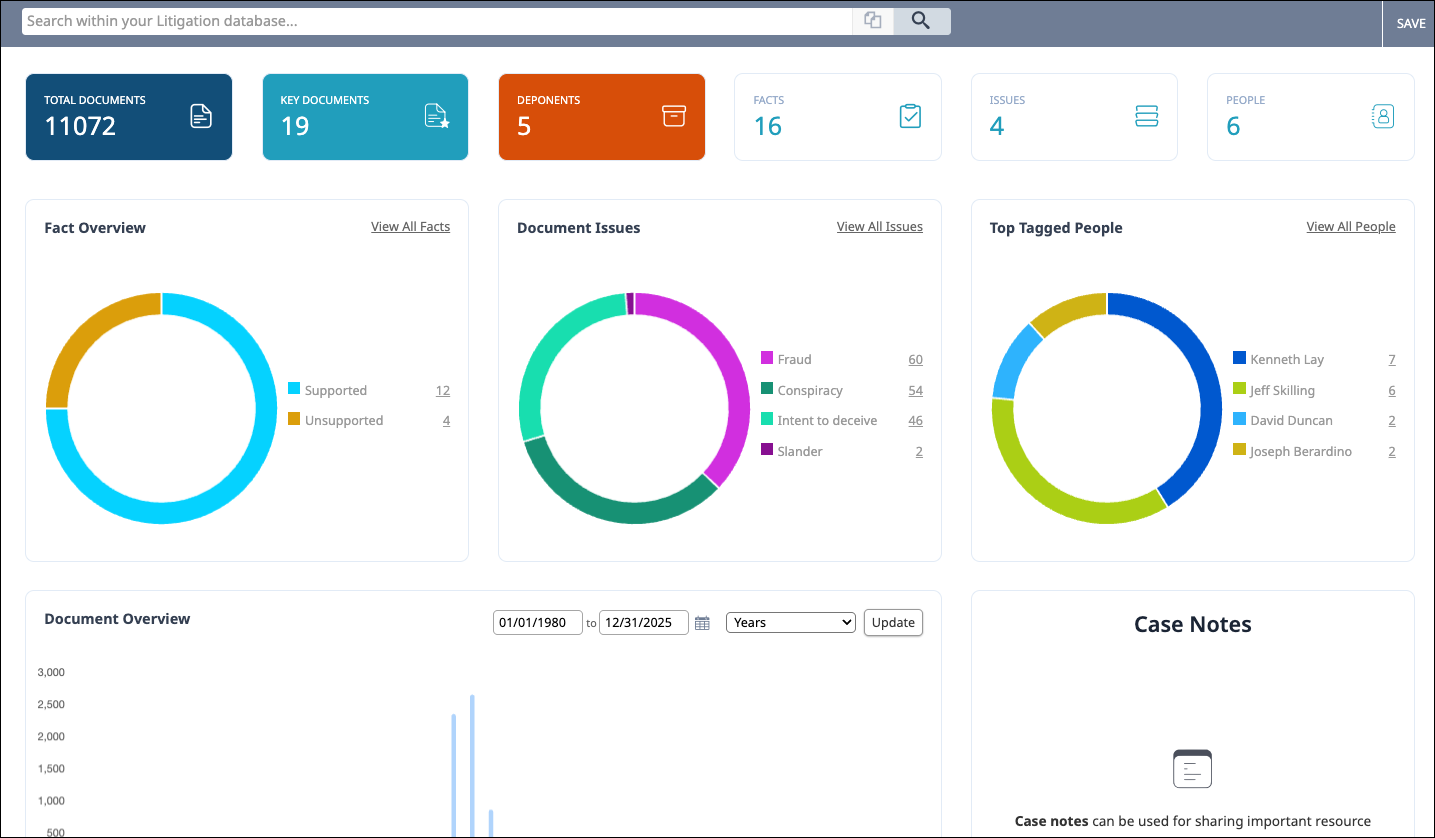1435x838 pixels.
Task: Open the Jeff Skilling tag count 6
Action: click(x=1392, y=391)
